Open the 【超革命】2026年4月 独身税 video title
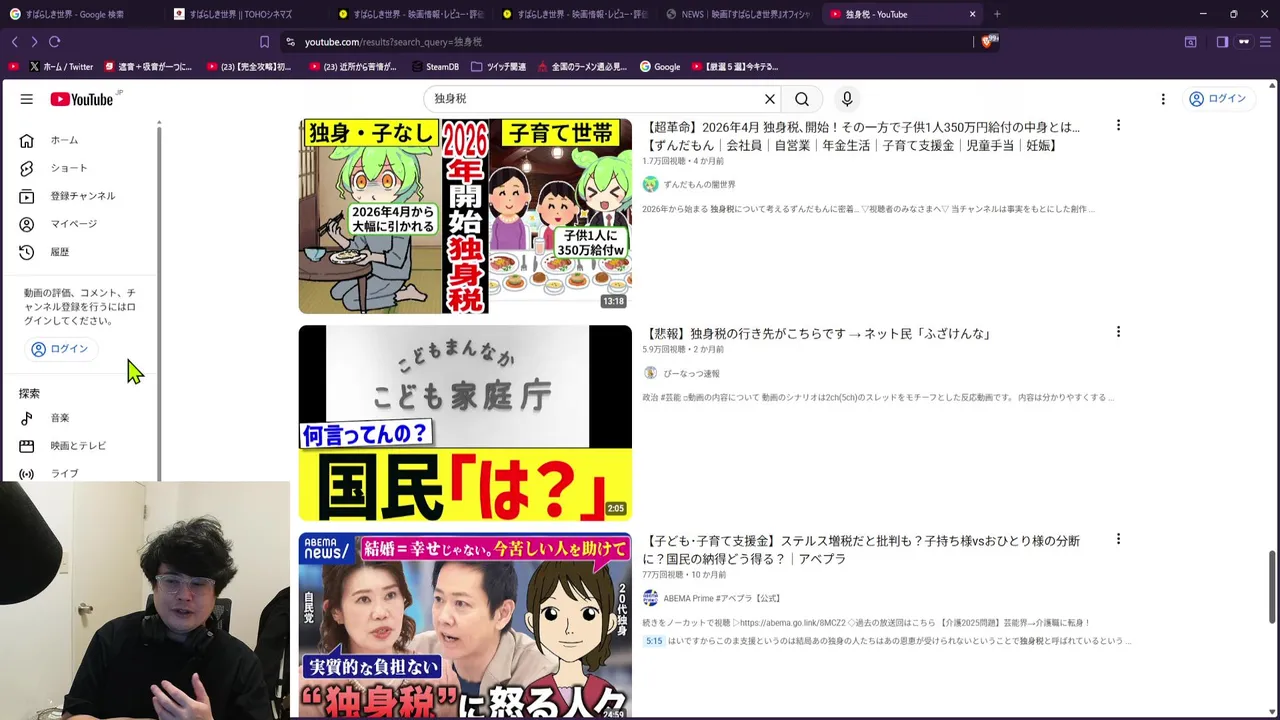Image resolution: width=1280 pixels, height=720 pixels. 861,136
